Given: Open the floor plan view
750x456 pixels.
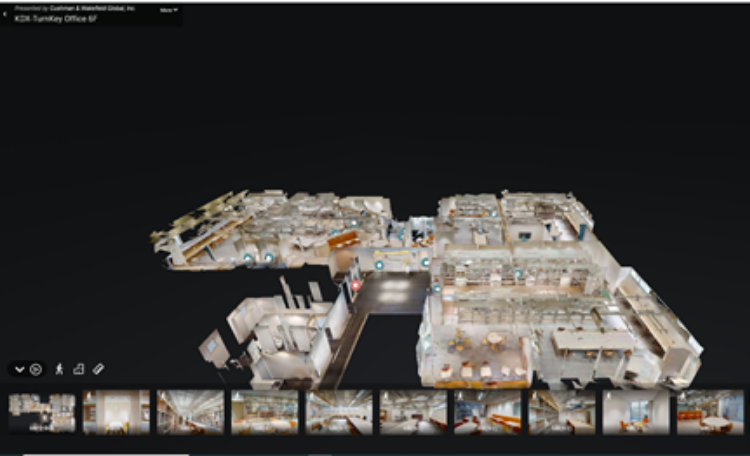Looking at the screenshot, I should tap(78, 369).
